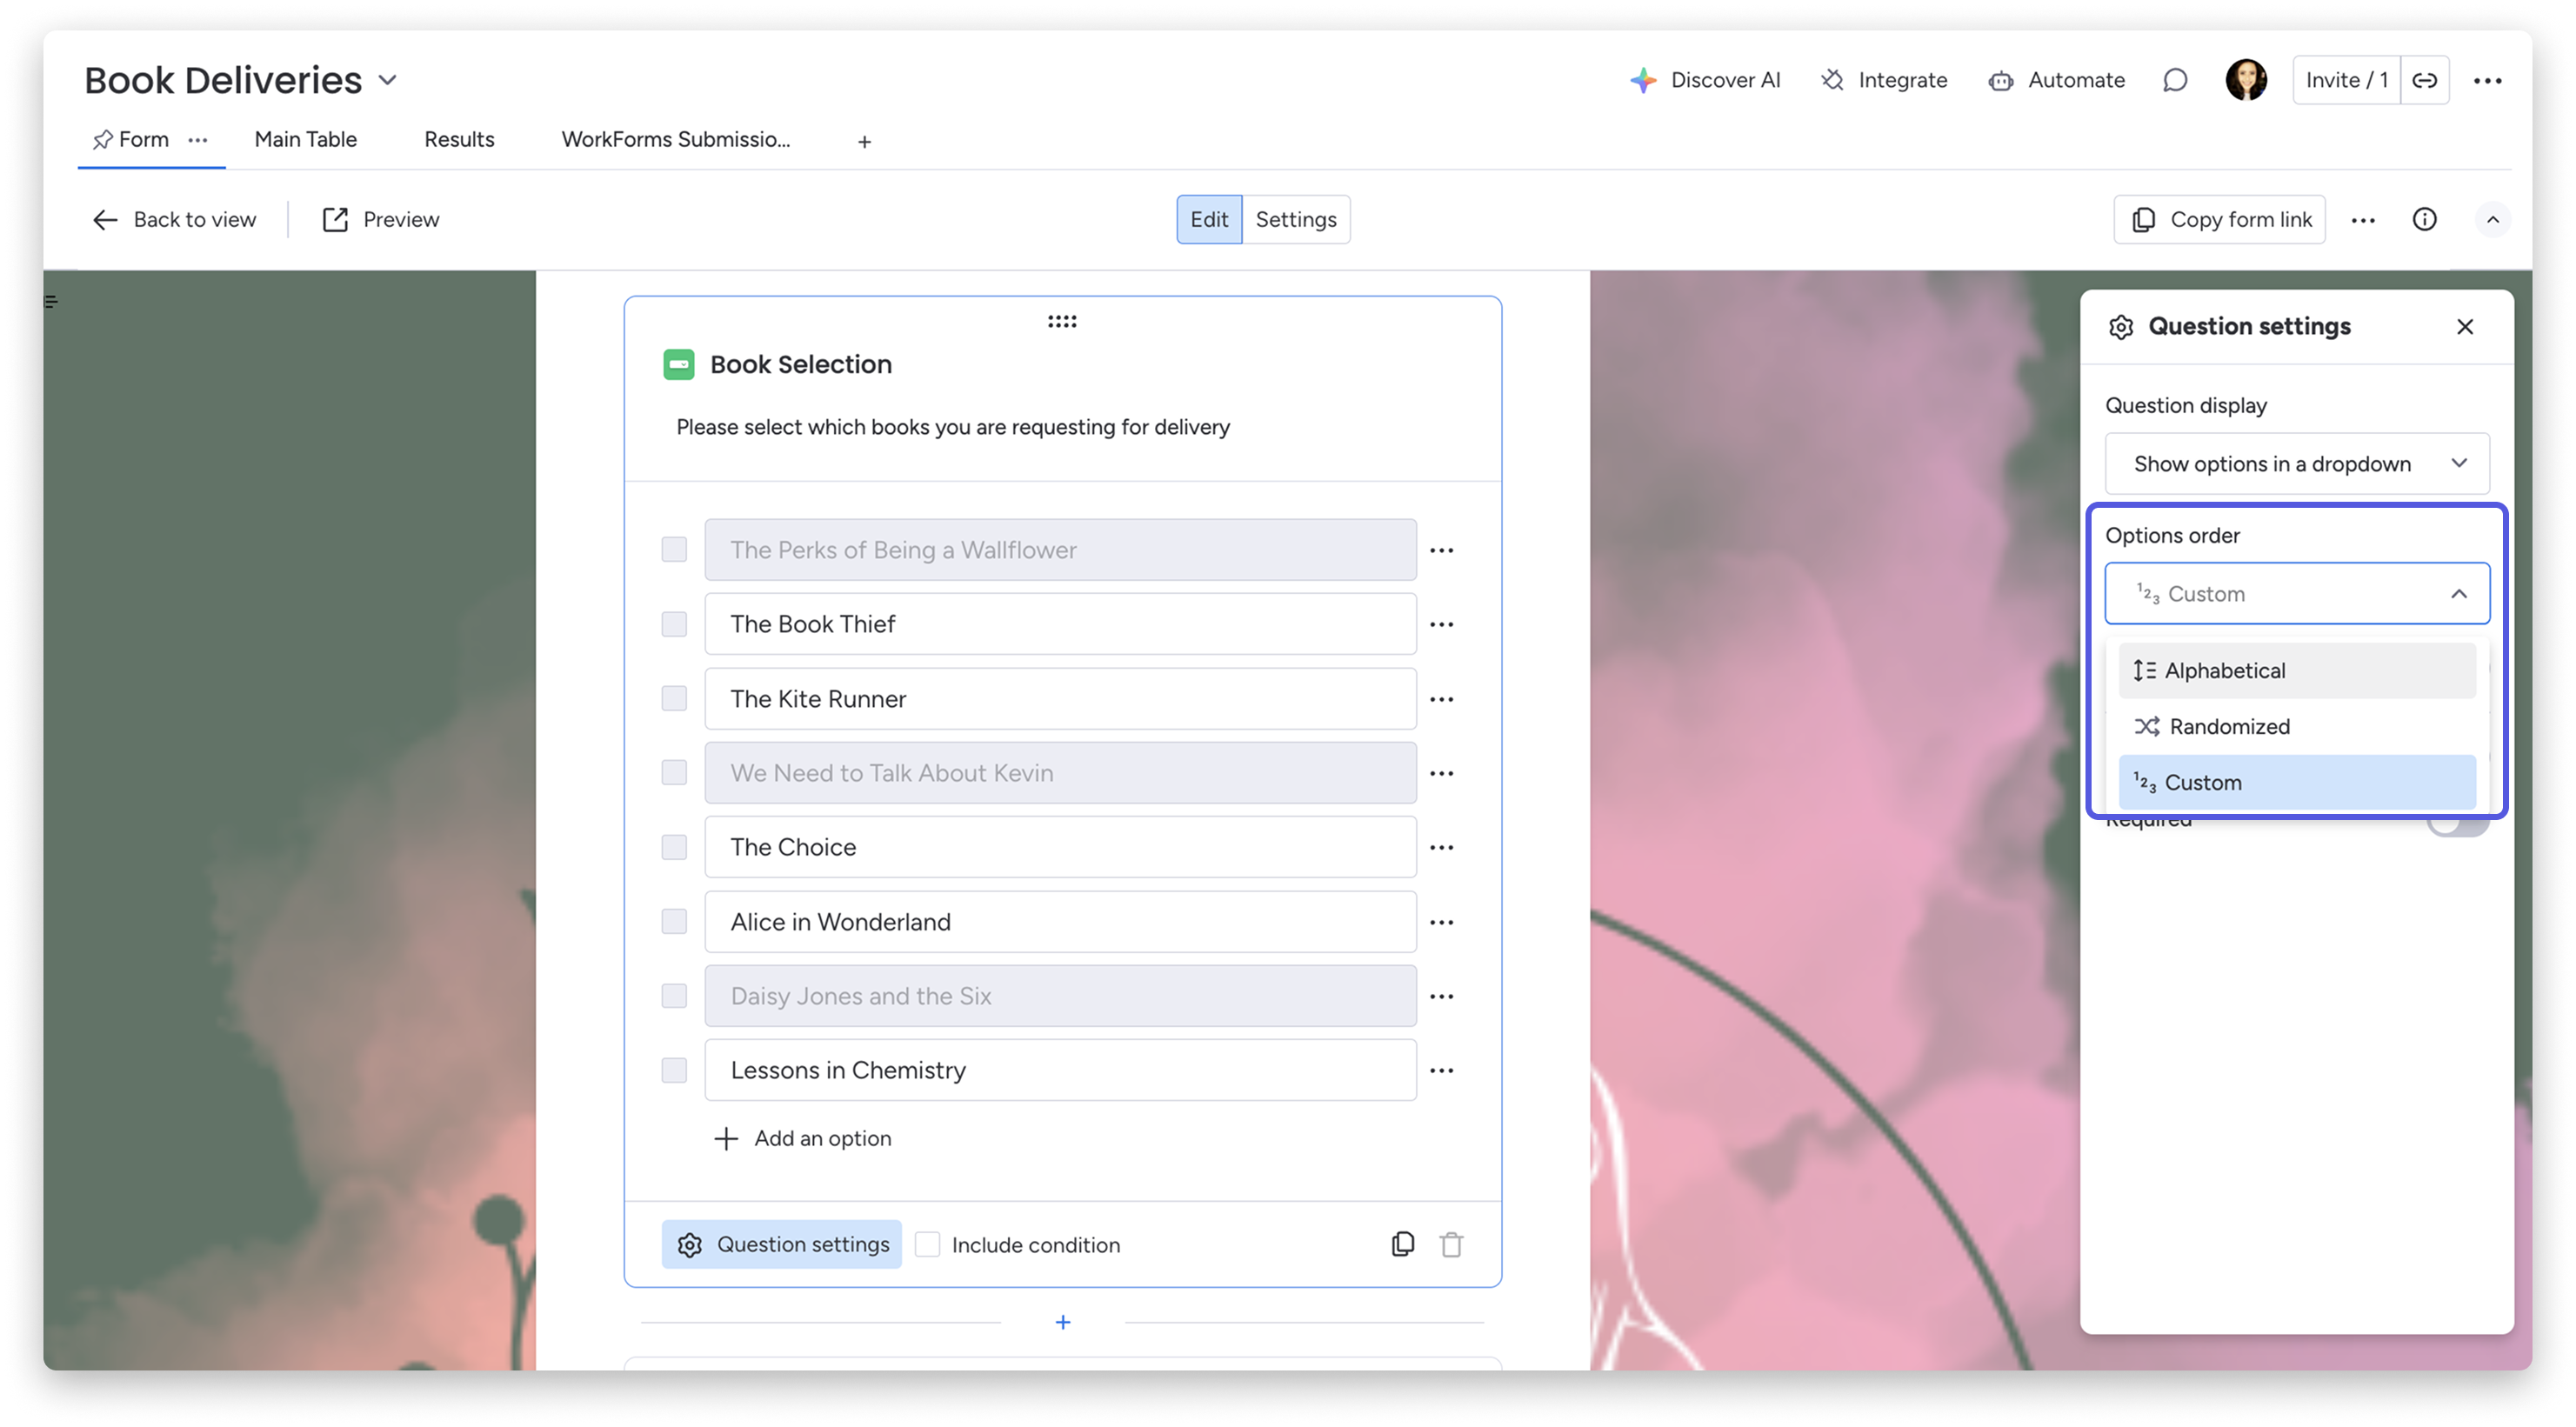Open the Automate robot icon
This screenshot has width=2576, height=1427.
click(2001, 80)
